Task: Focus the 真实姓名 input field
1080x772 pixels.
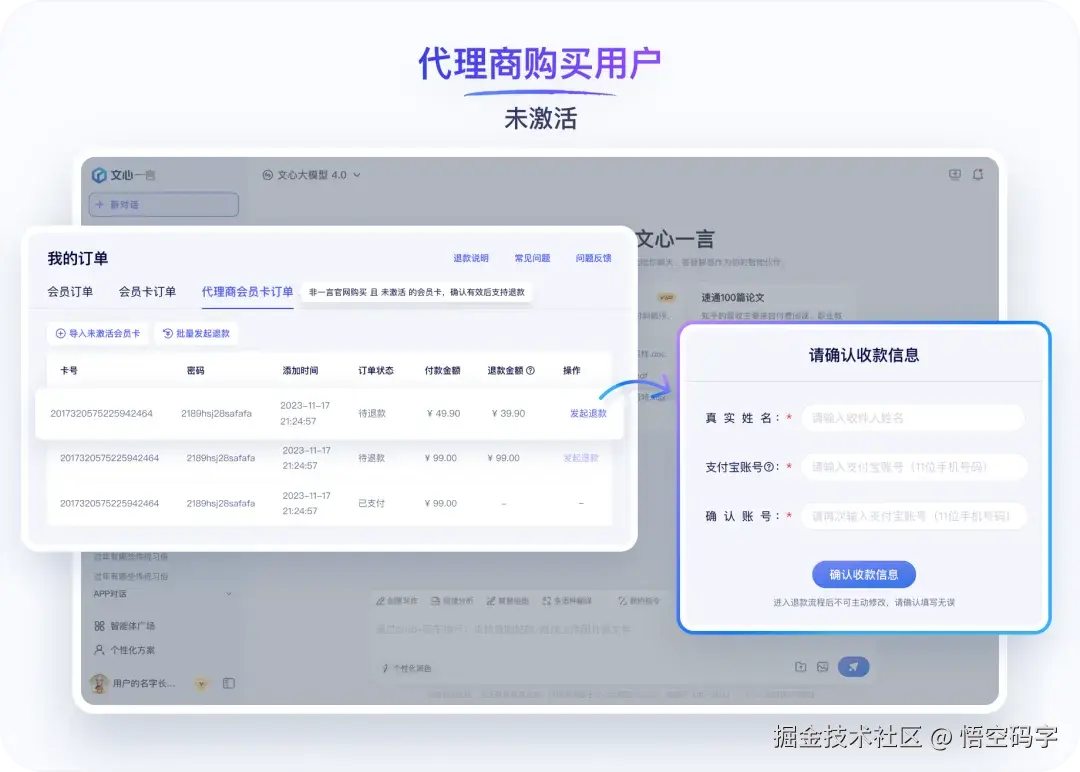Action: tap(913, 418)
